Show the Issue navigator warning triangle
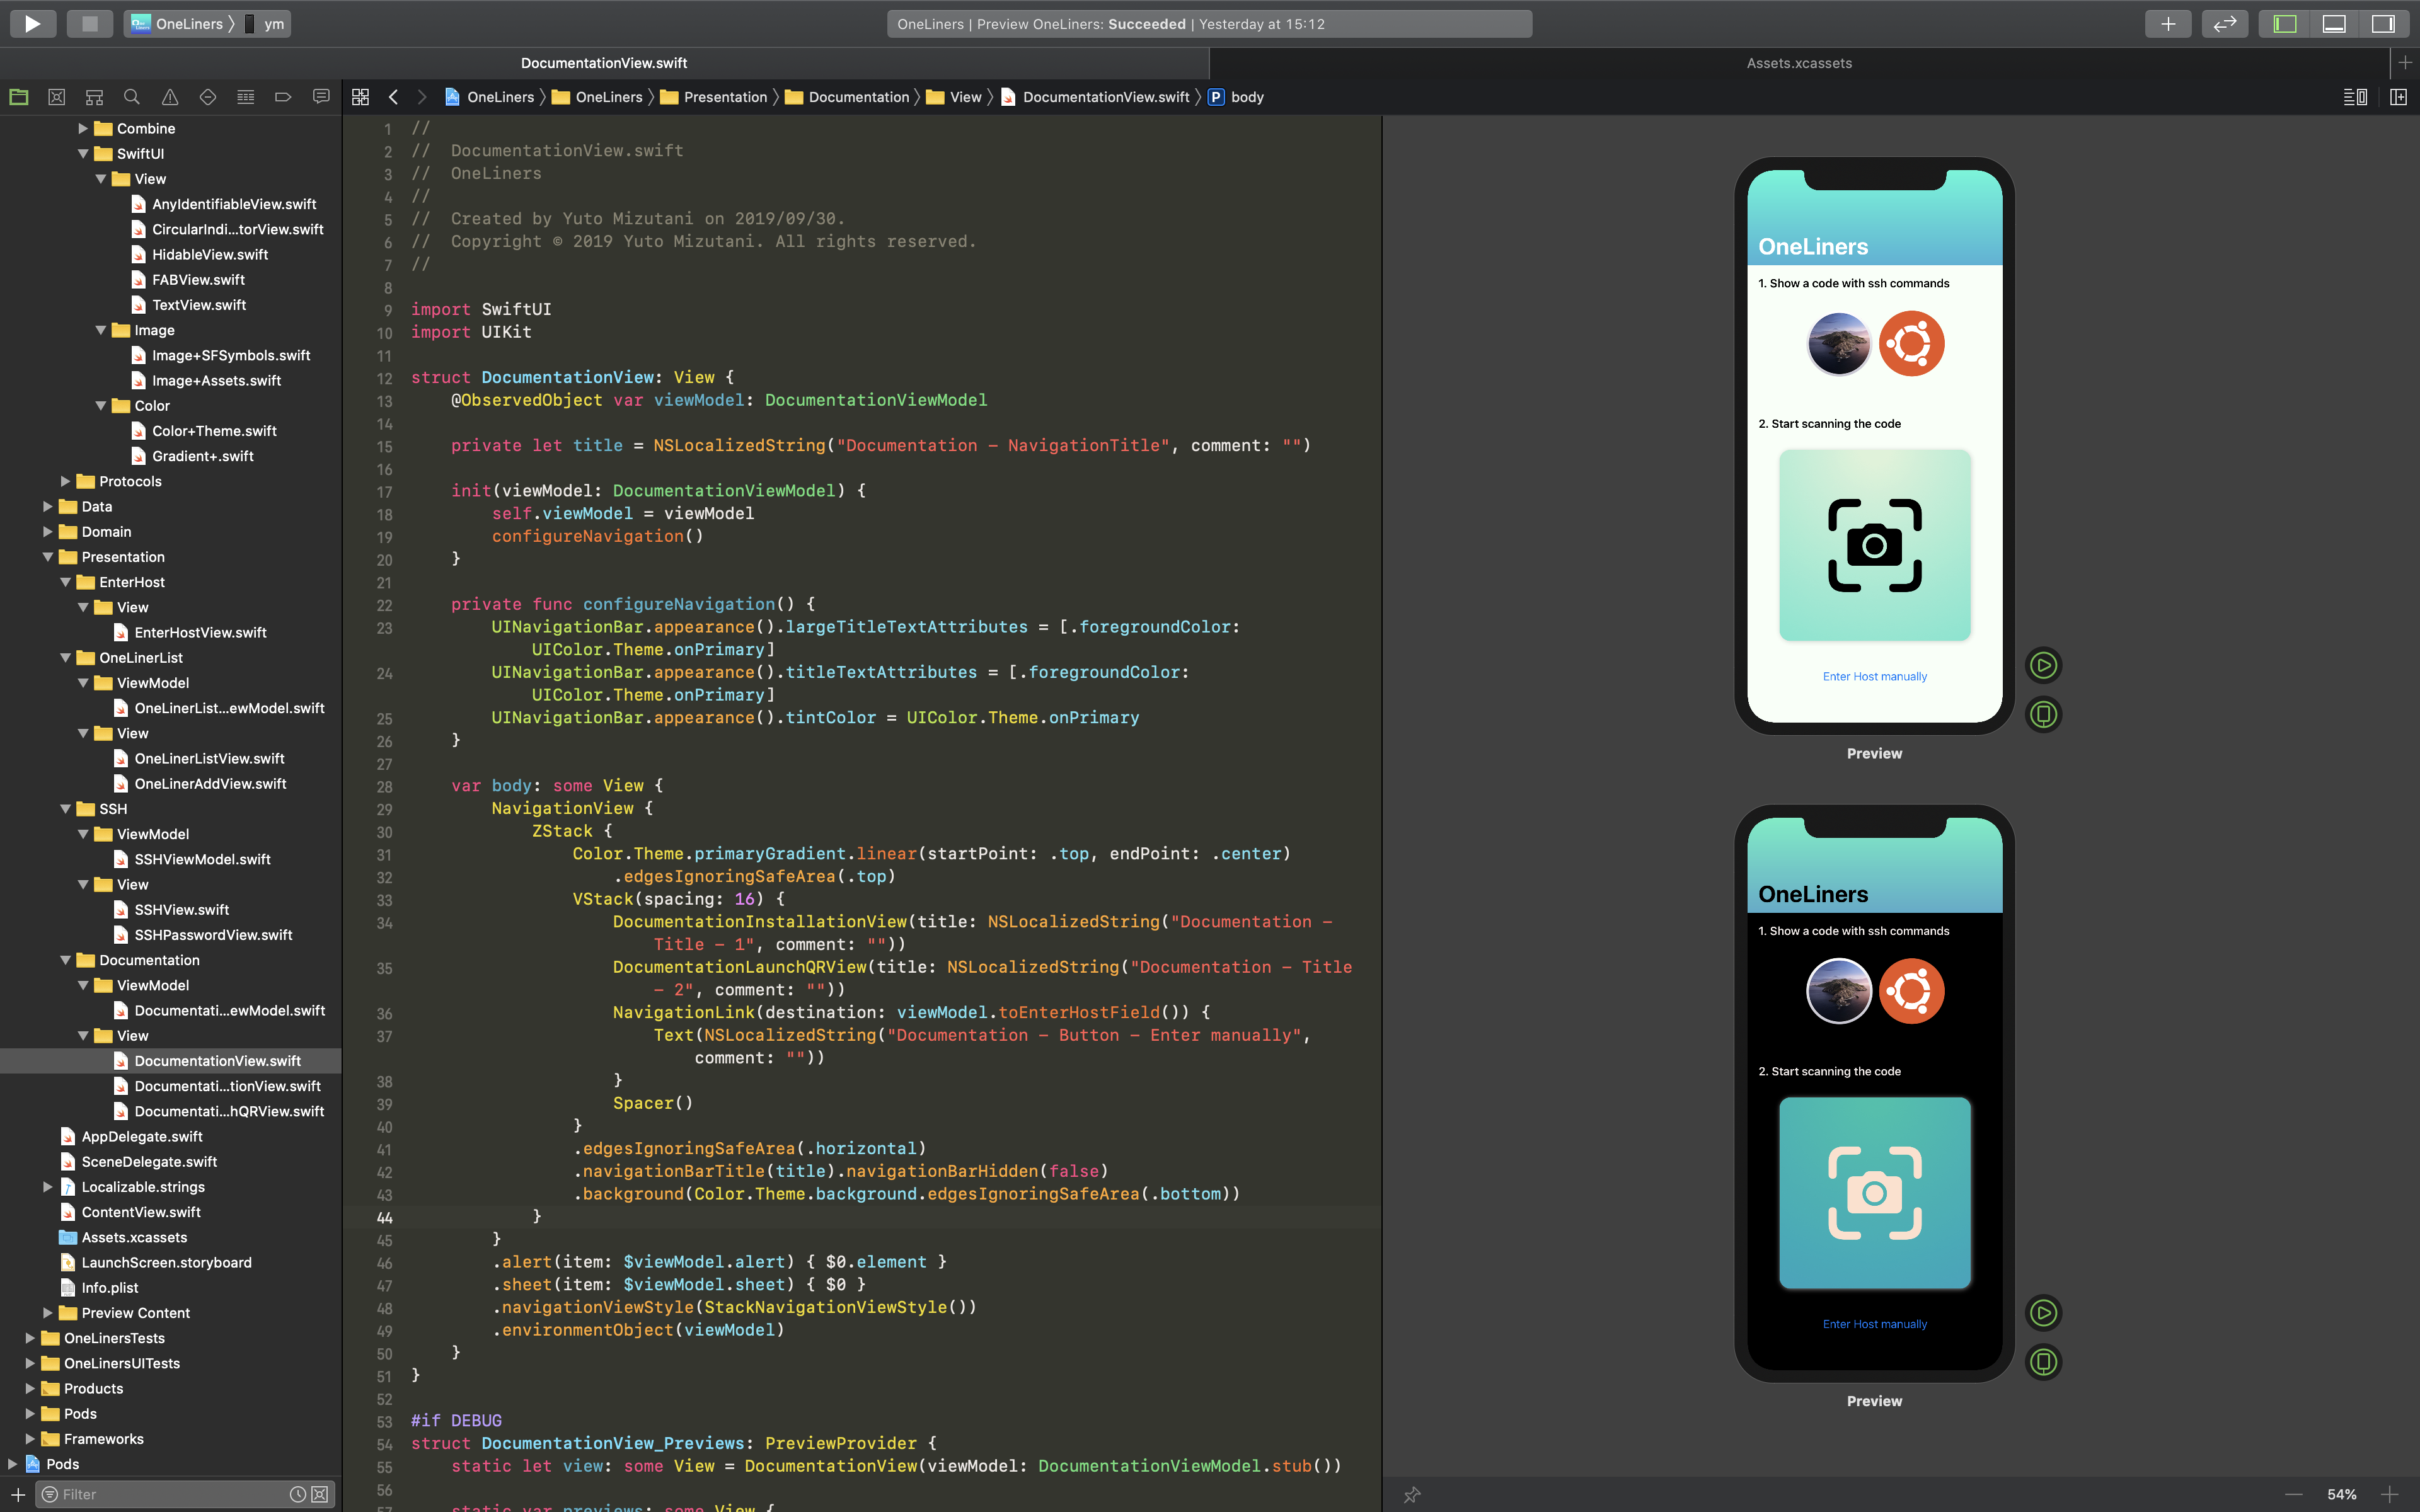2420x1512 pixels. click(x=170, y=96)
